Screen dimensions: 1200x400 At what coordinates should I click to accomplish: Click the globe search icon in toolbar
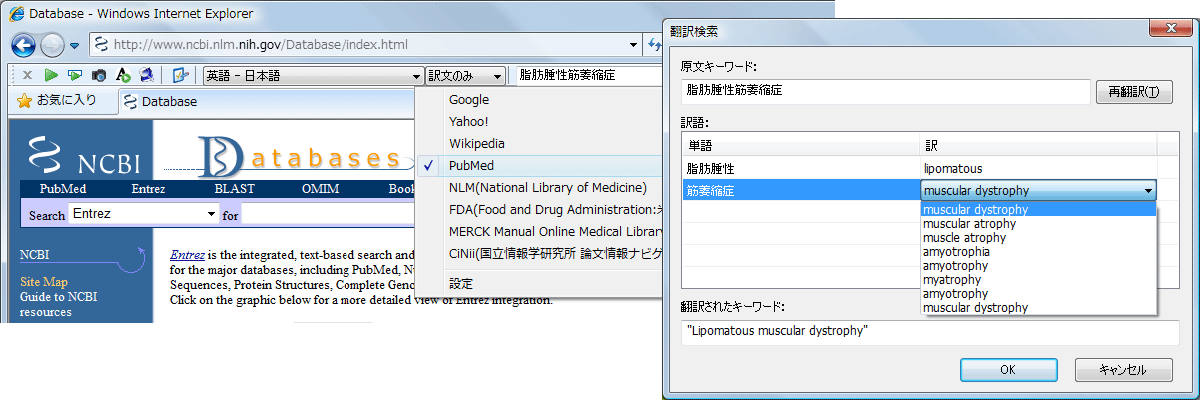(146, 75)
